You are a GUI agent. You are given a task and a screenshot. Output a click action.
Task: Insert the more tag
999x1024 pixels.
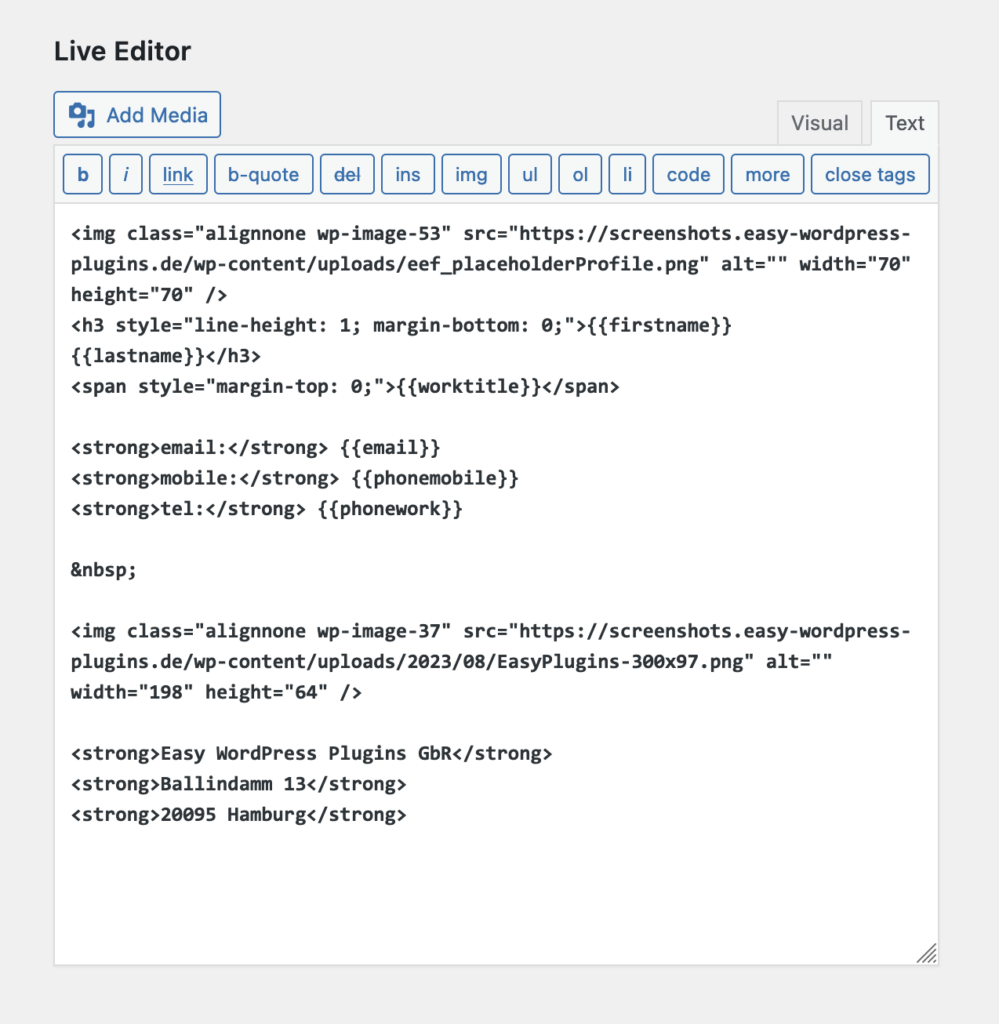767,174
